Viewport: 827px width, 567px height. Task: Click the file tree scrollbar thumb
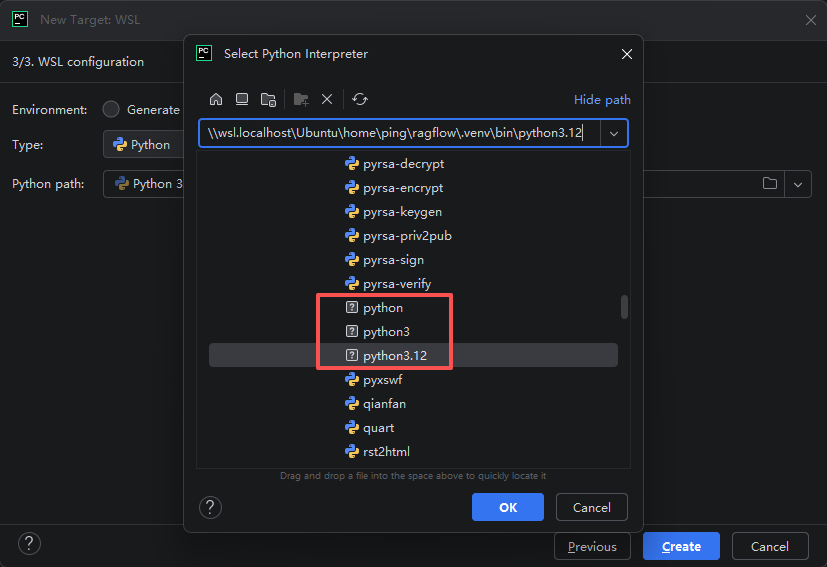[624, 307]
